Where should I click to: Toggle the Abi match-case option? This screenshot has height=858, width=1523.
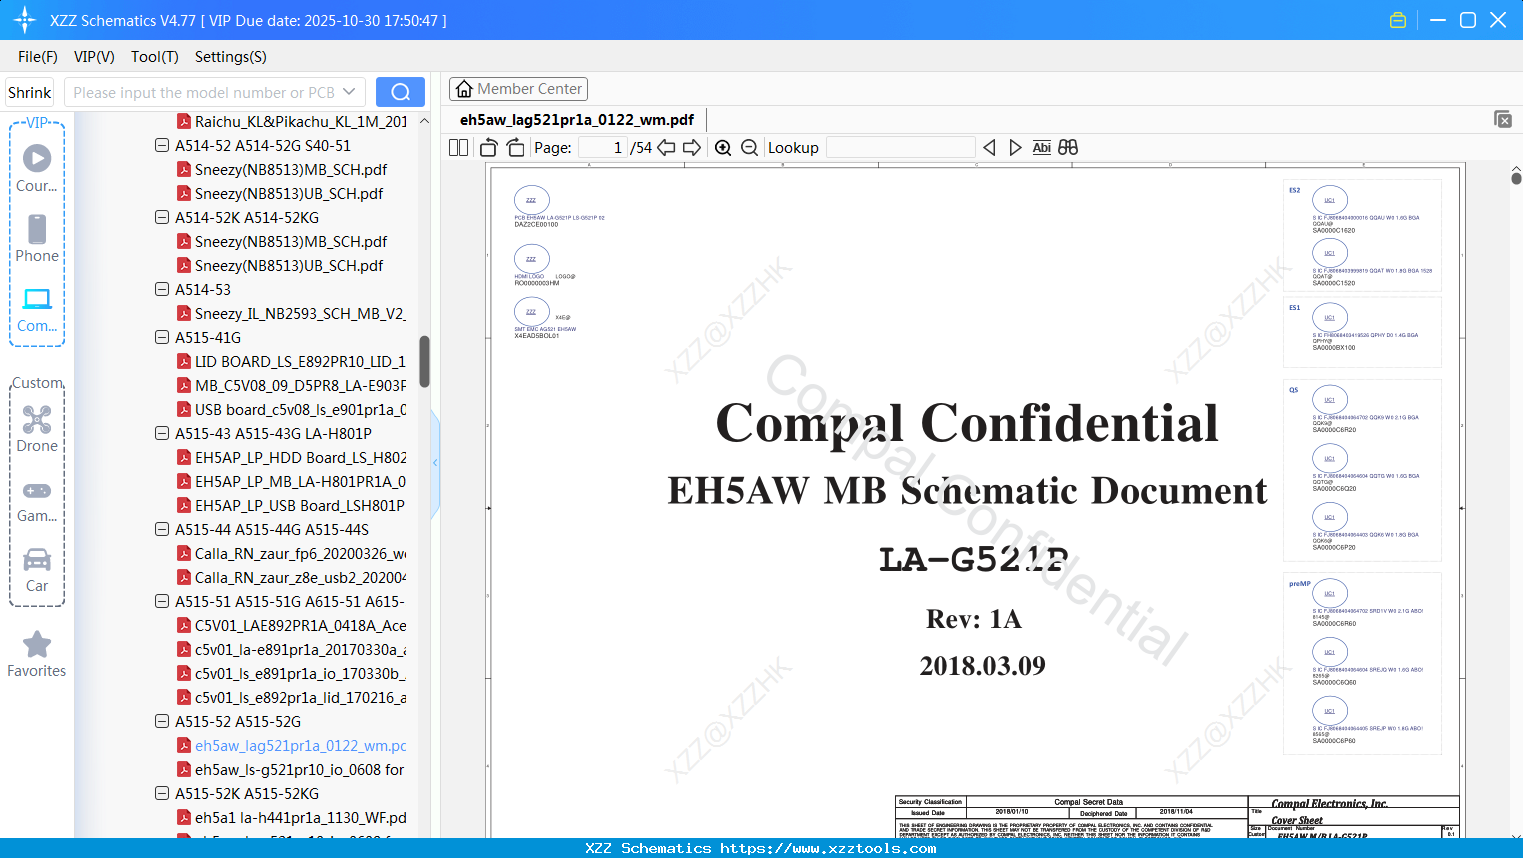(1041, 148)
